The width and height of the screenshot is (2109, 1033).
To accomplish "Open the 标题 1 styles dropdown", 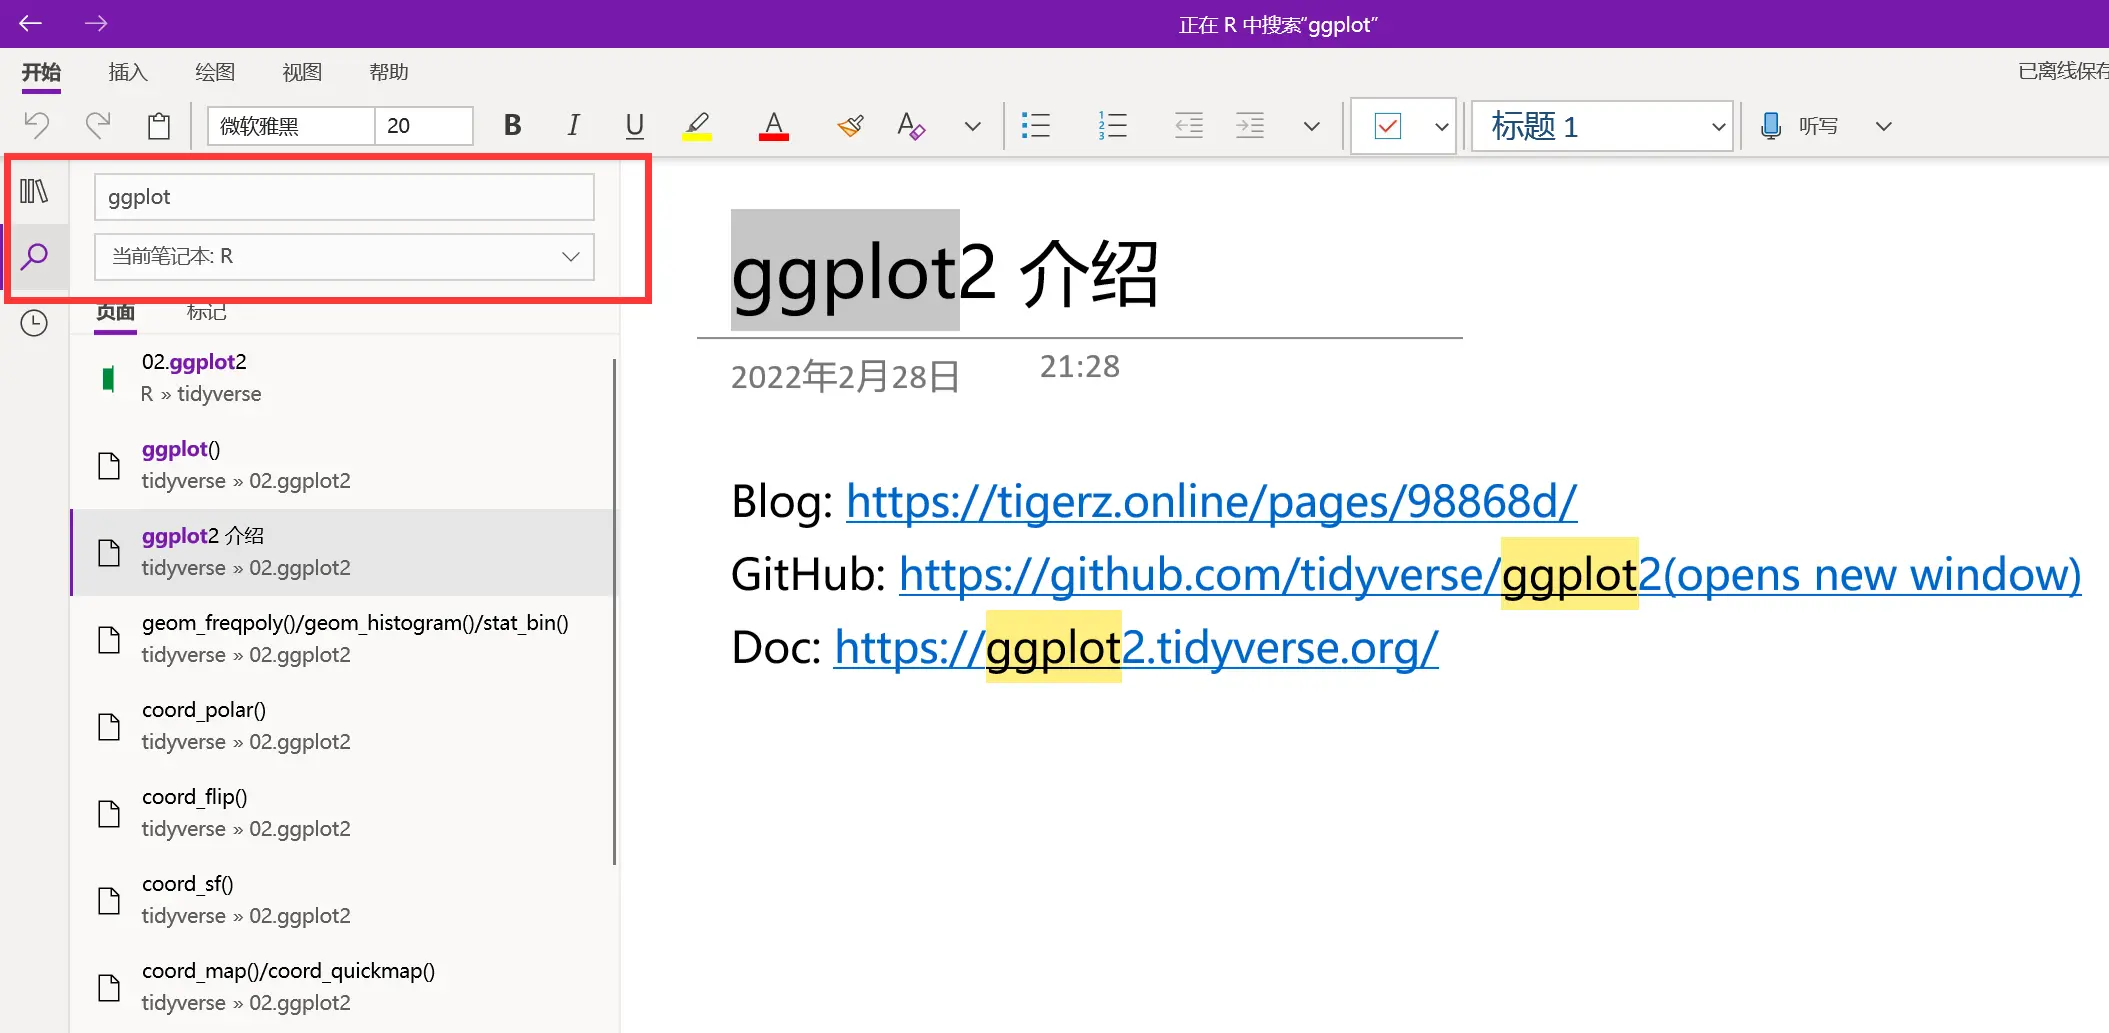I will pos(1718,127).
